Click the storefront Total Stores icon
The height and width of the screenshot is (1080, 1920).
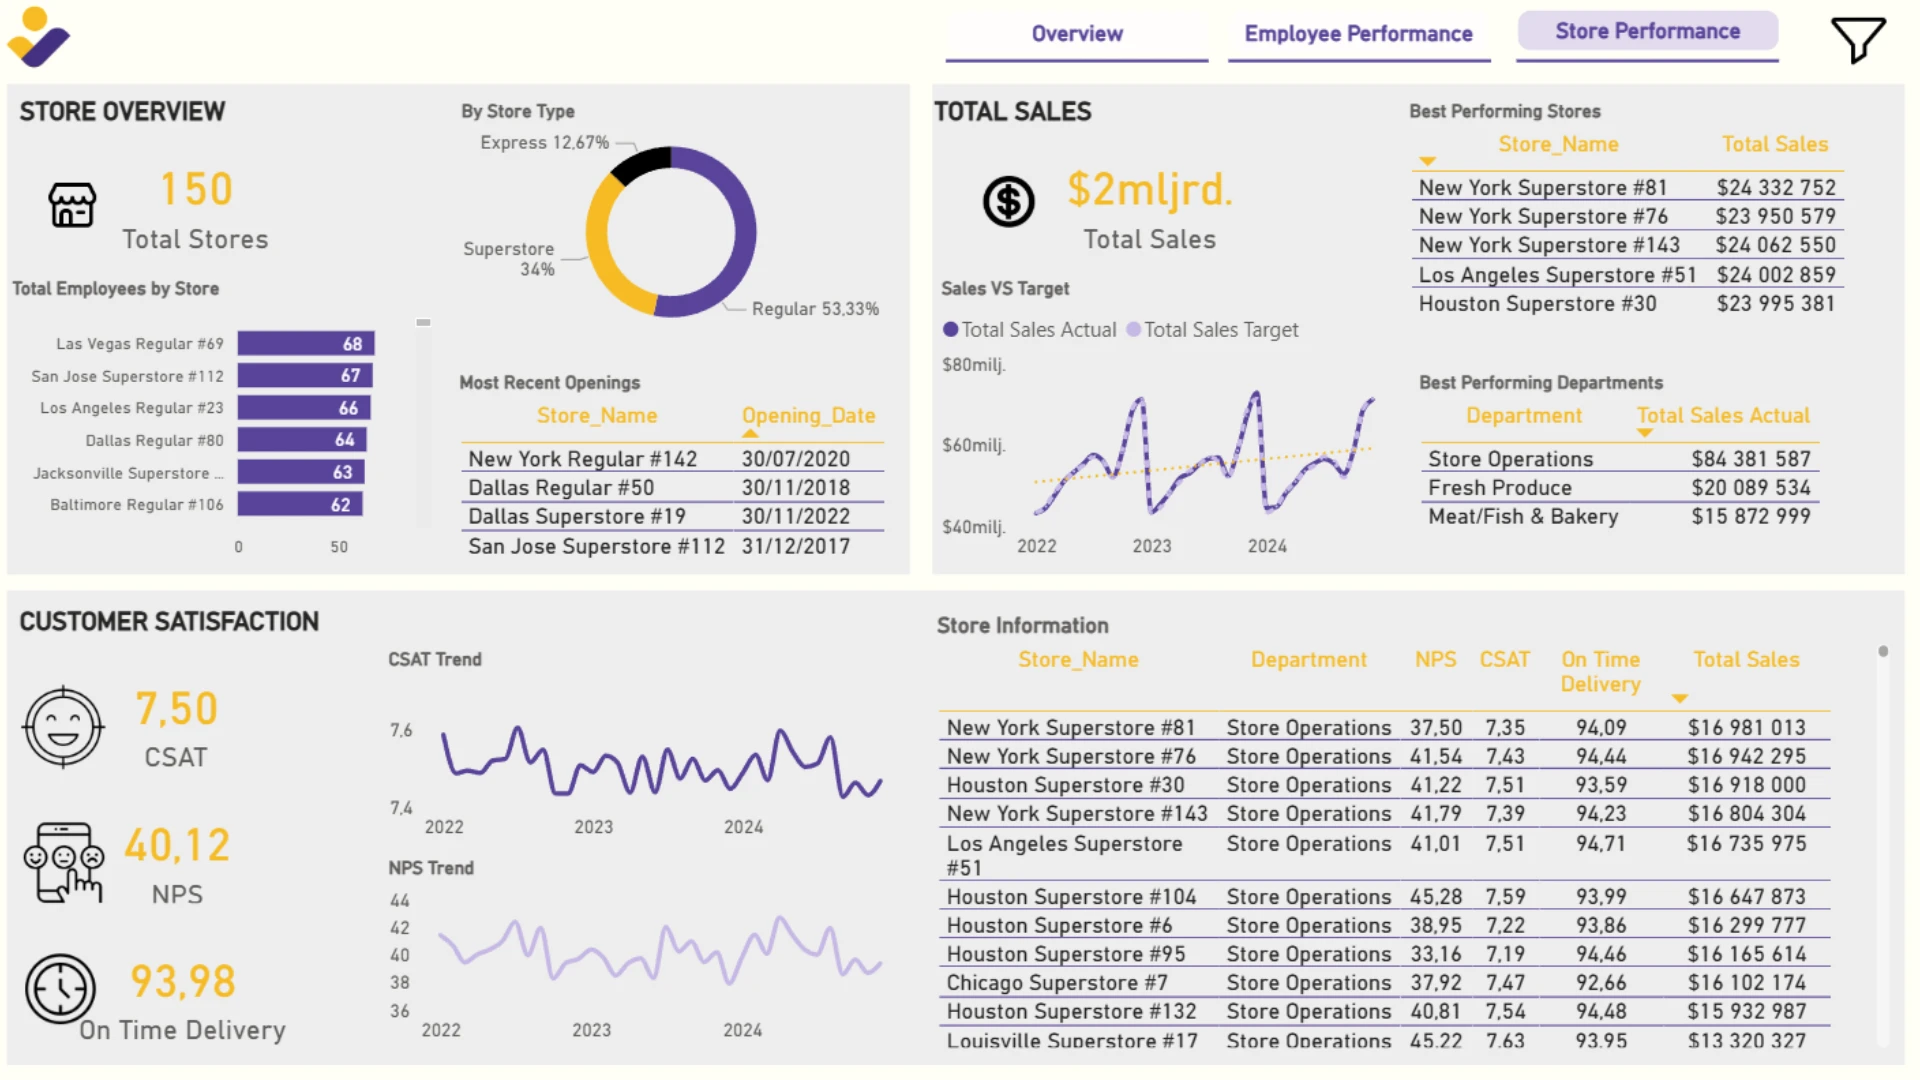pyautogui.click(x=72, y=205)
